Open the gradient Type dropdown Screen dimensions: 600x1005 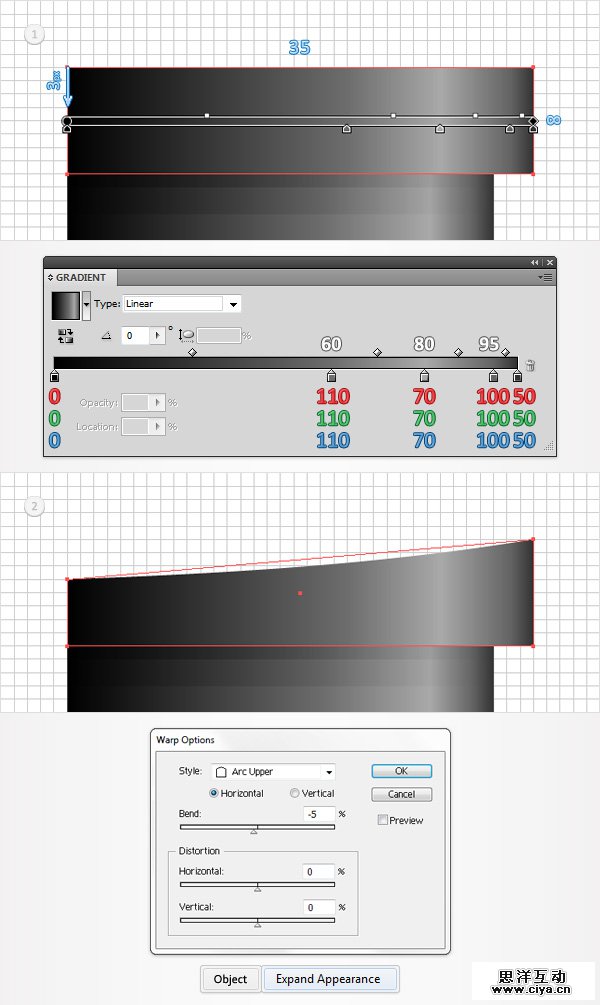point(234,304)
